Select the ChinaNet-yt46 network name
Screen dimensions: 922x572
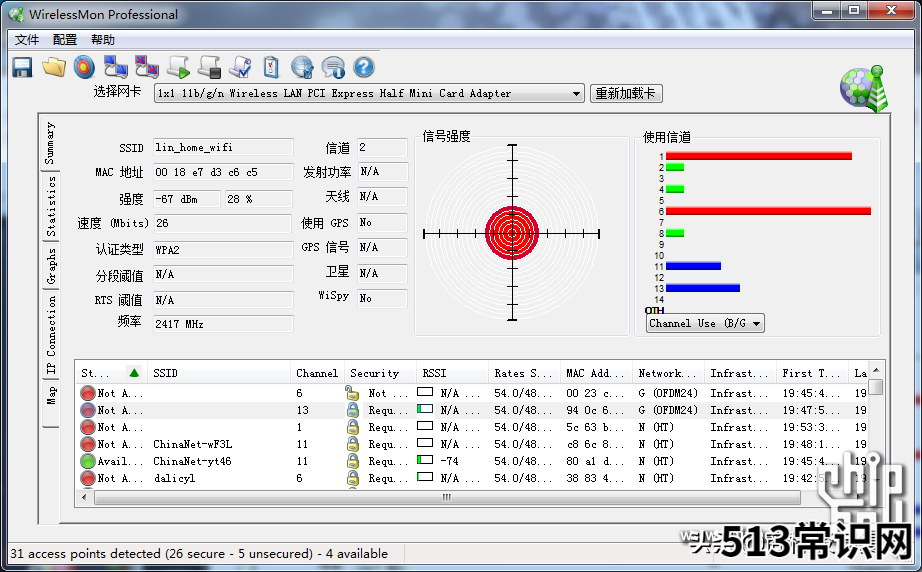[192, 461]
